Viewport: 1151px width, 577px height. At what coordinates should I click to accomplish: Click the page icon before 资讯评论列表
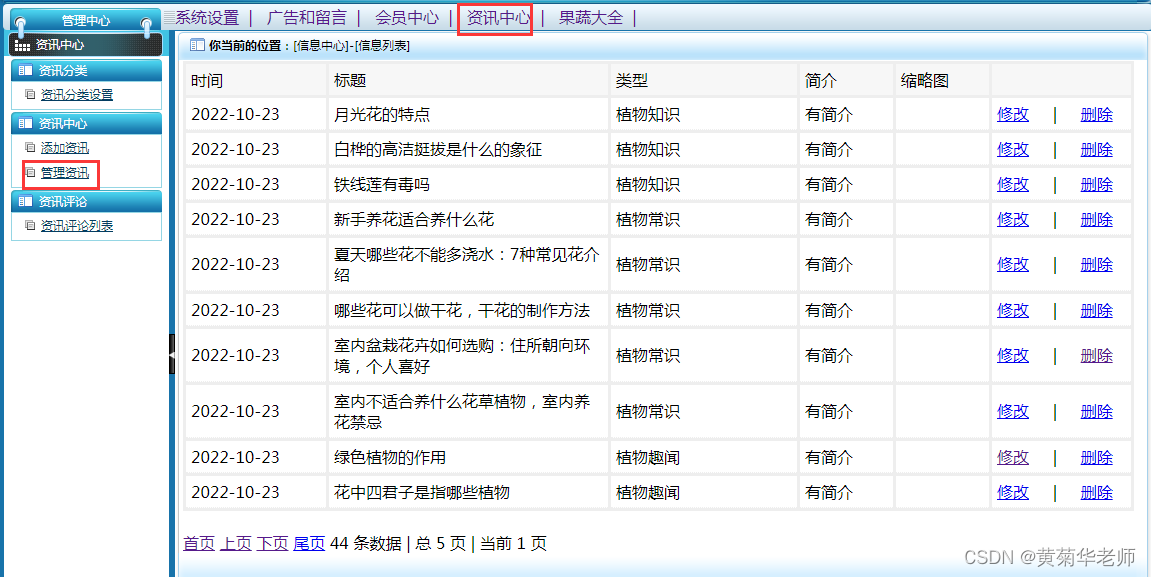pos(30,225)
